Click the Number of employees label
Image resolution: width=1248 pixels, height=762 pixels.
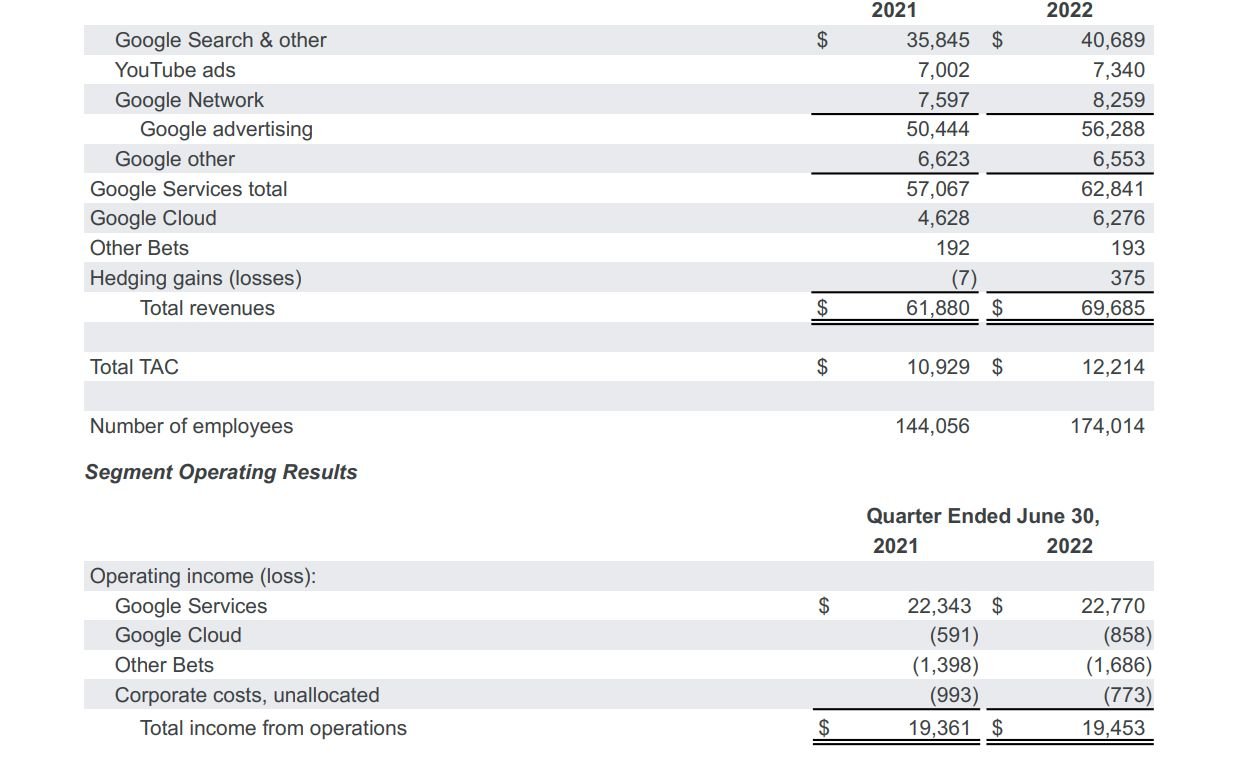(191, 426)
